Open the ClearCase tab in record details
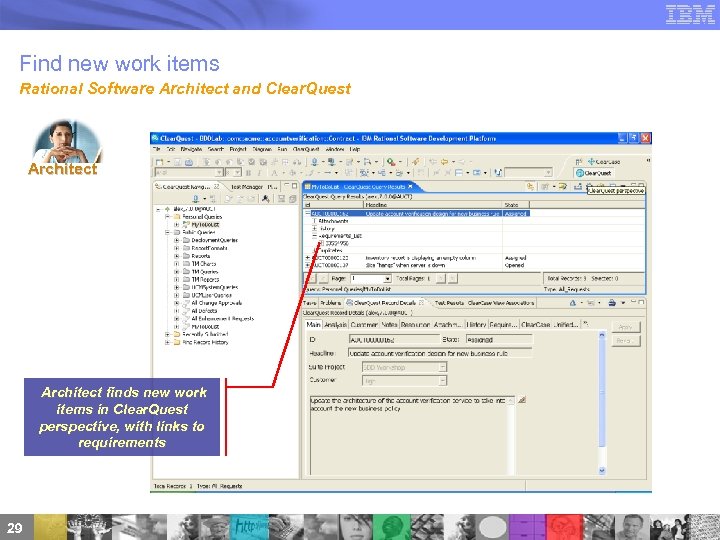720x540 pixels. (535, 324)
